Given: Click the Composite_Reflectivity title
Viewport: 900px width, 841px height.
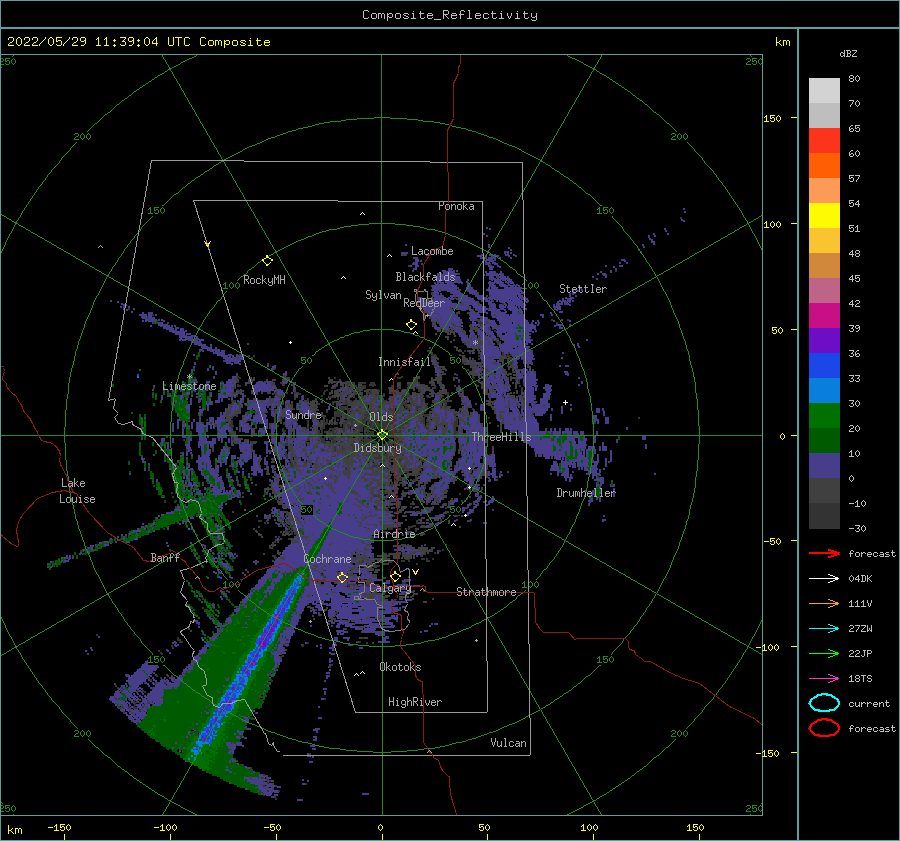Looking at the screenshot, I should pos(450,15).
